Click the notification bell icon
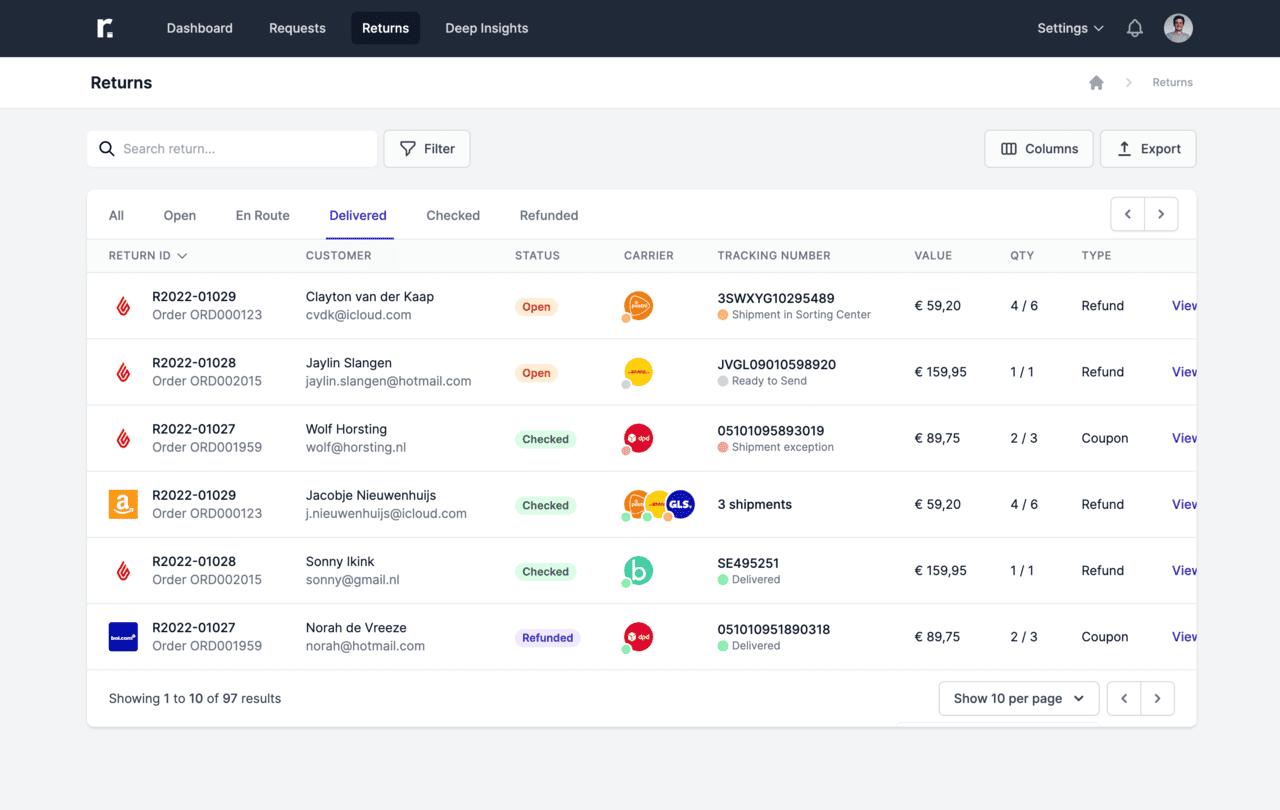1280x810 pixels. tap(1134, 28)
